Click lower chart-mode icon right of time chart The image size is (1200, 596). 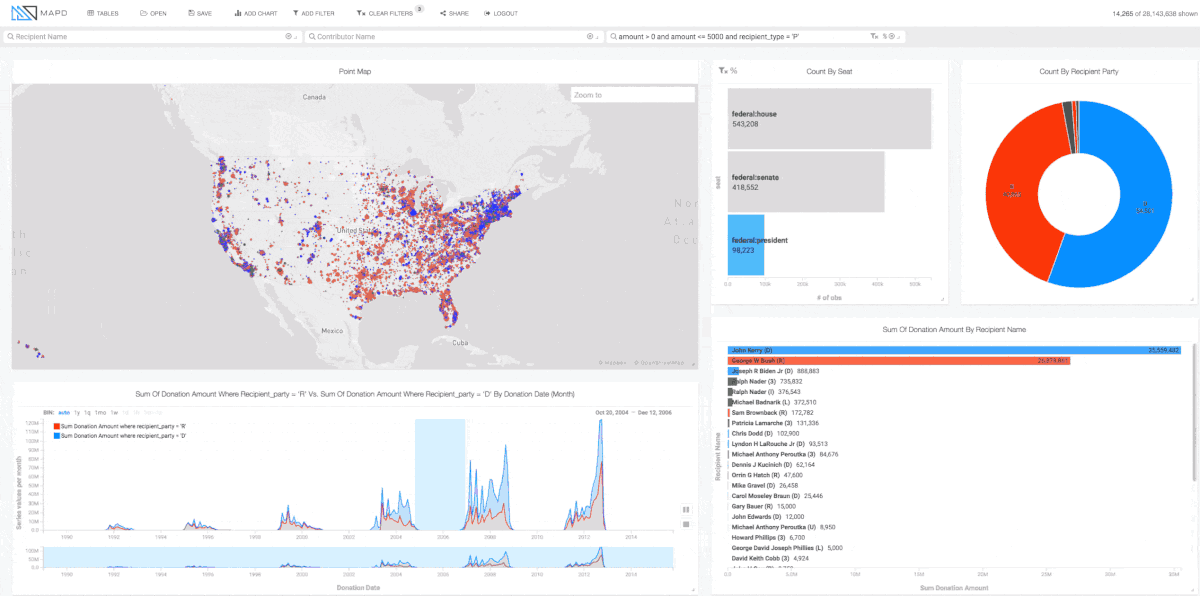tap(686, 523)
